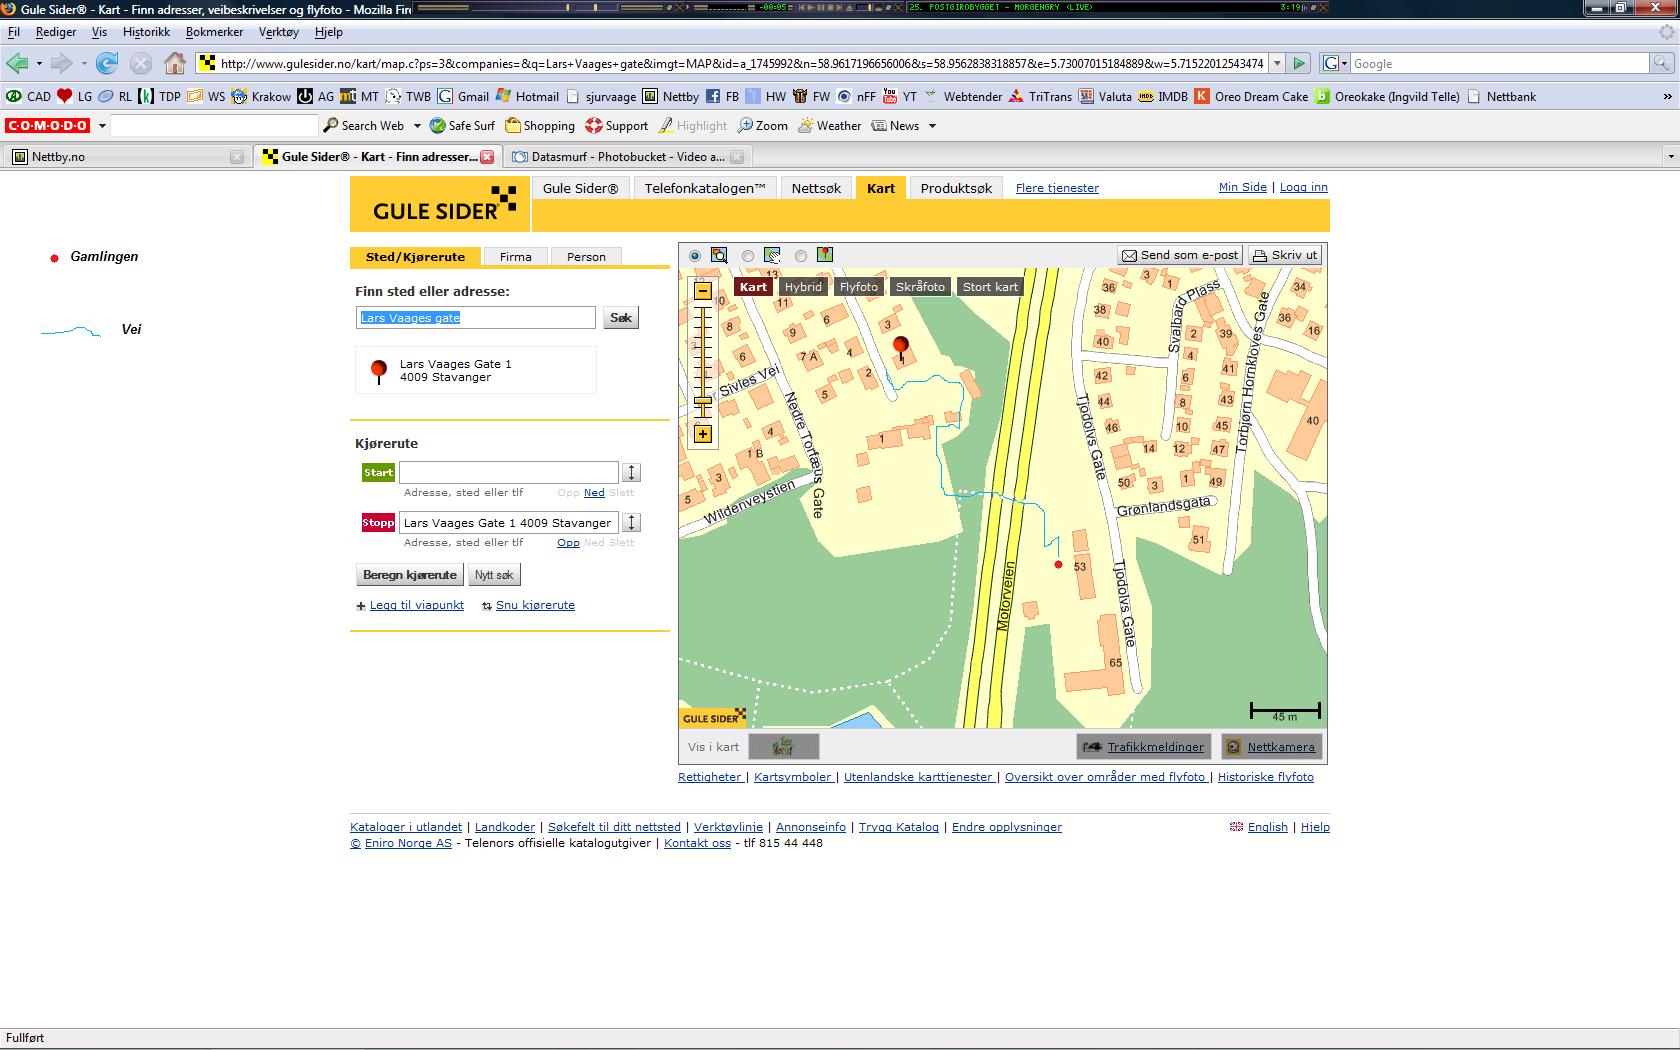The image size is (1680, 1050).
Task: Open the Comodo logo dropdown arrow
Action: 101,126
